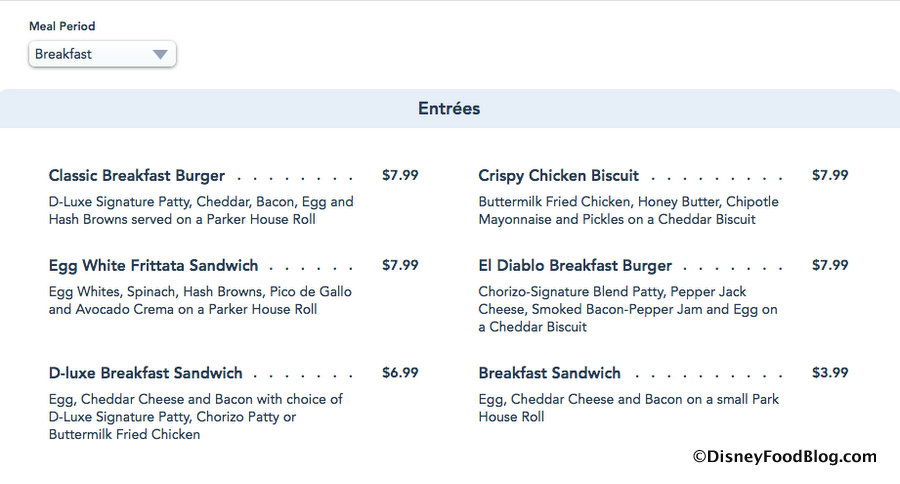This screenshot has width=900, height=484.
Task: Click the DisneyFoodBlog.com watermark
Action: pyautogui.click(x=784, y=457)
